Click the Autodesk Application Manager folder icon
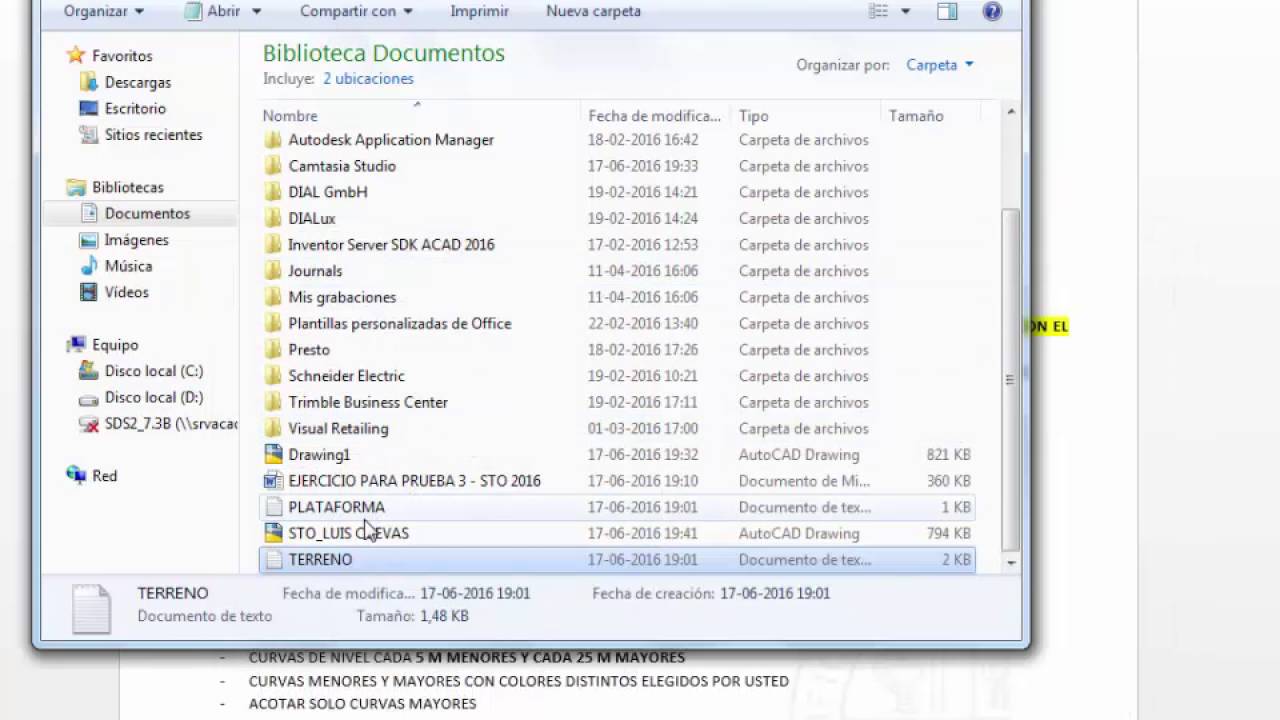The height and width of the screenshot is (720, 1280). tap(273, 140)
